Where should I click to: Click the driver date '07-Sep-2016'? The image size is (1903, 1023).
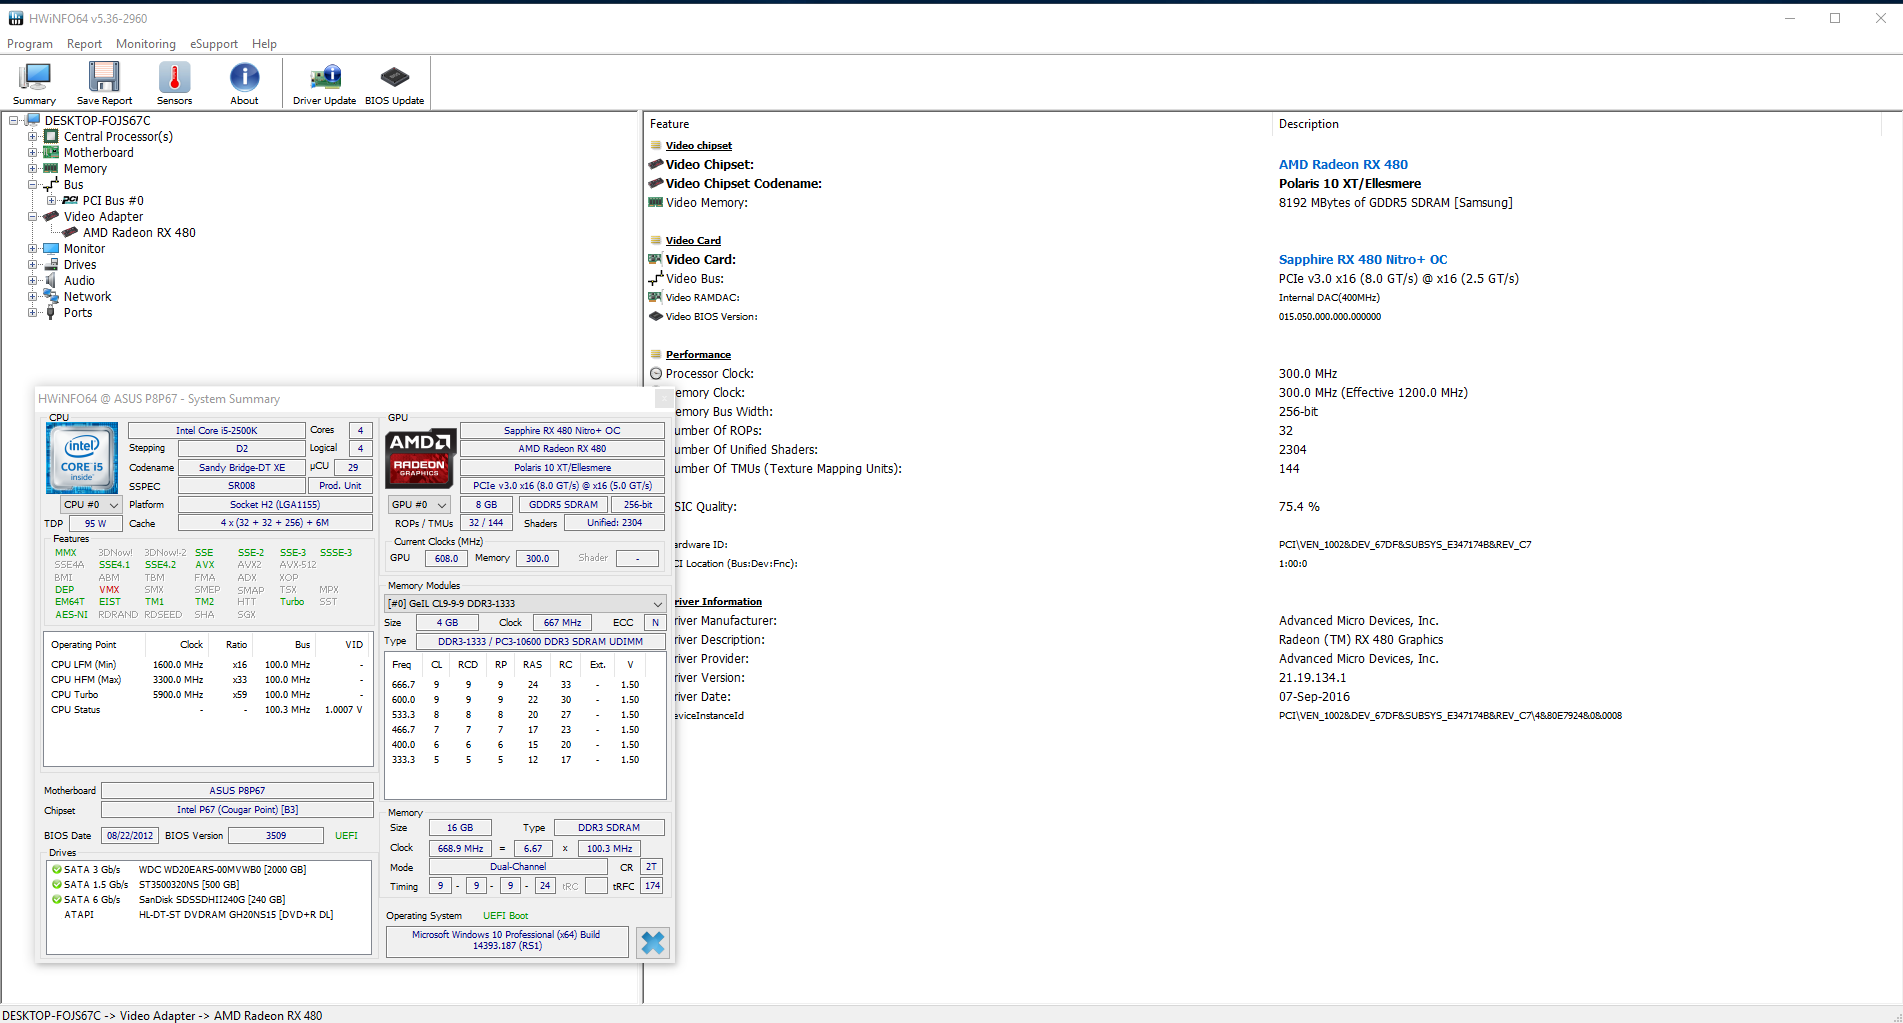1314,697
